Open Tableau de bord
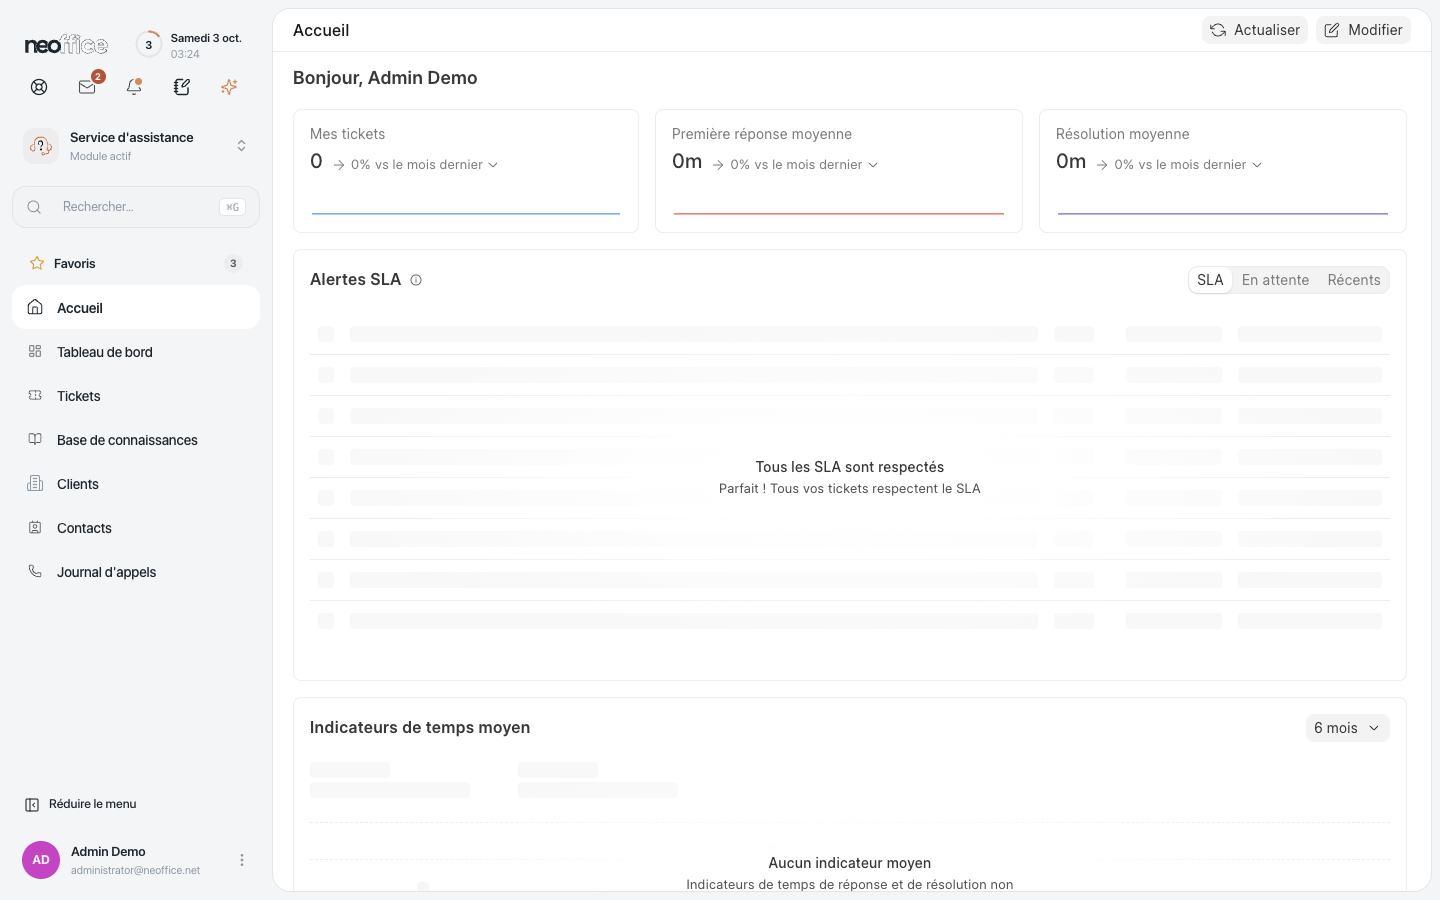Viewport: 1440px width, 900px height. (136, 352)
